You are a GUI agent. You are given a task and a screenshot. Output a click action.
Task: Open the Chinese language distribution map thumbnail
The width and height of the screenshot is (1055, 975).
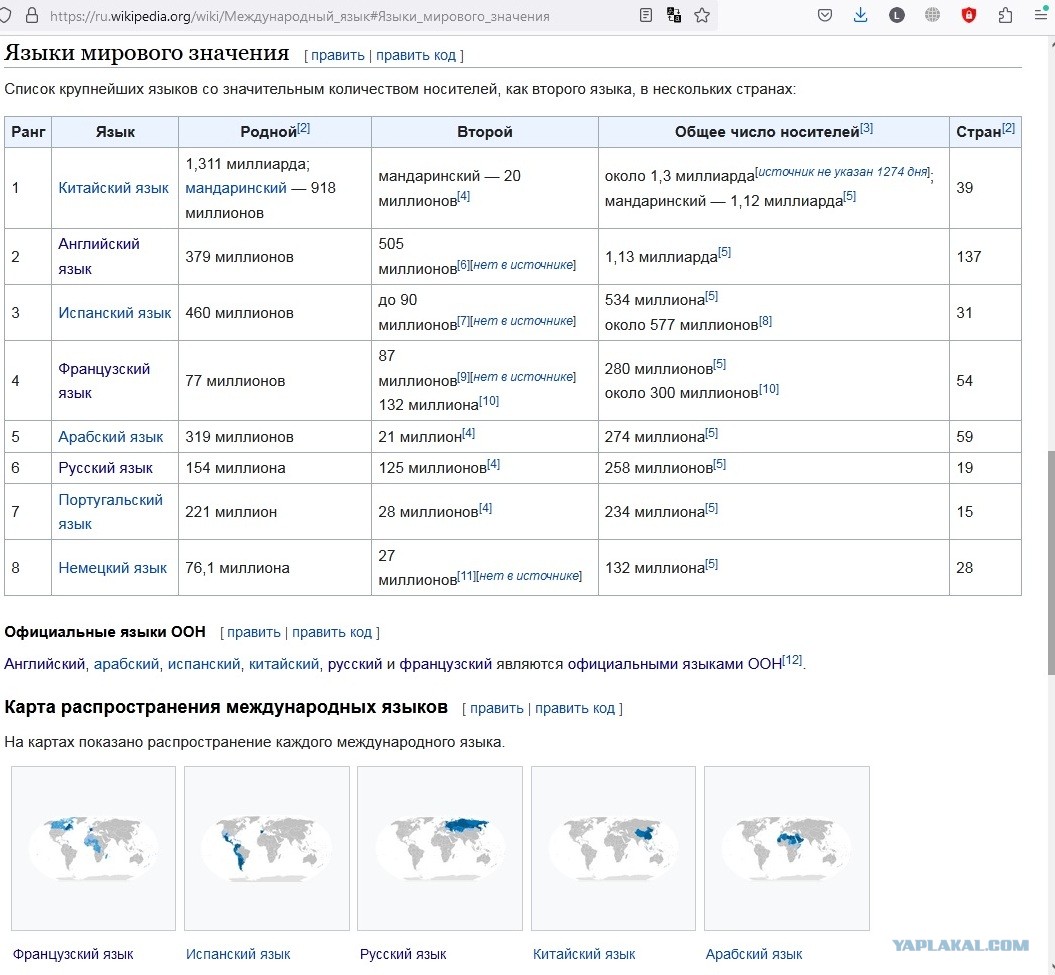613,848
